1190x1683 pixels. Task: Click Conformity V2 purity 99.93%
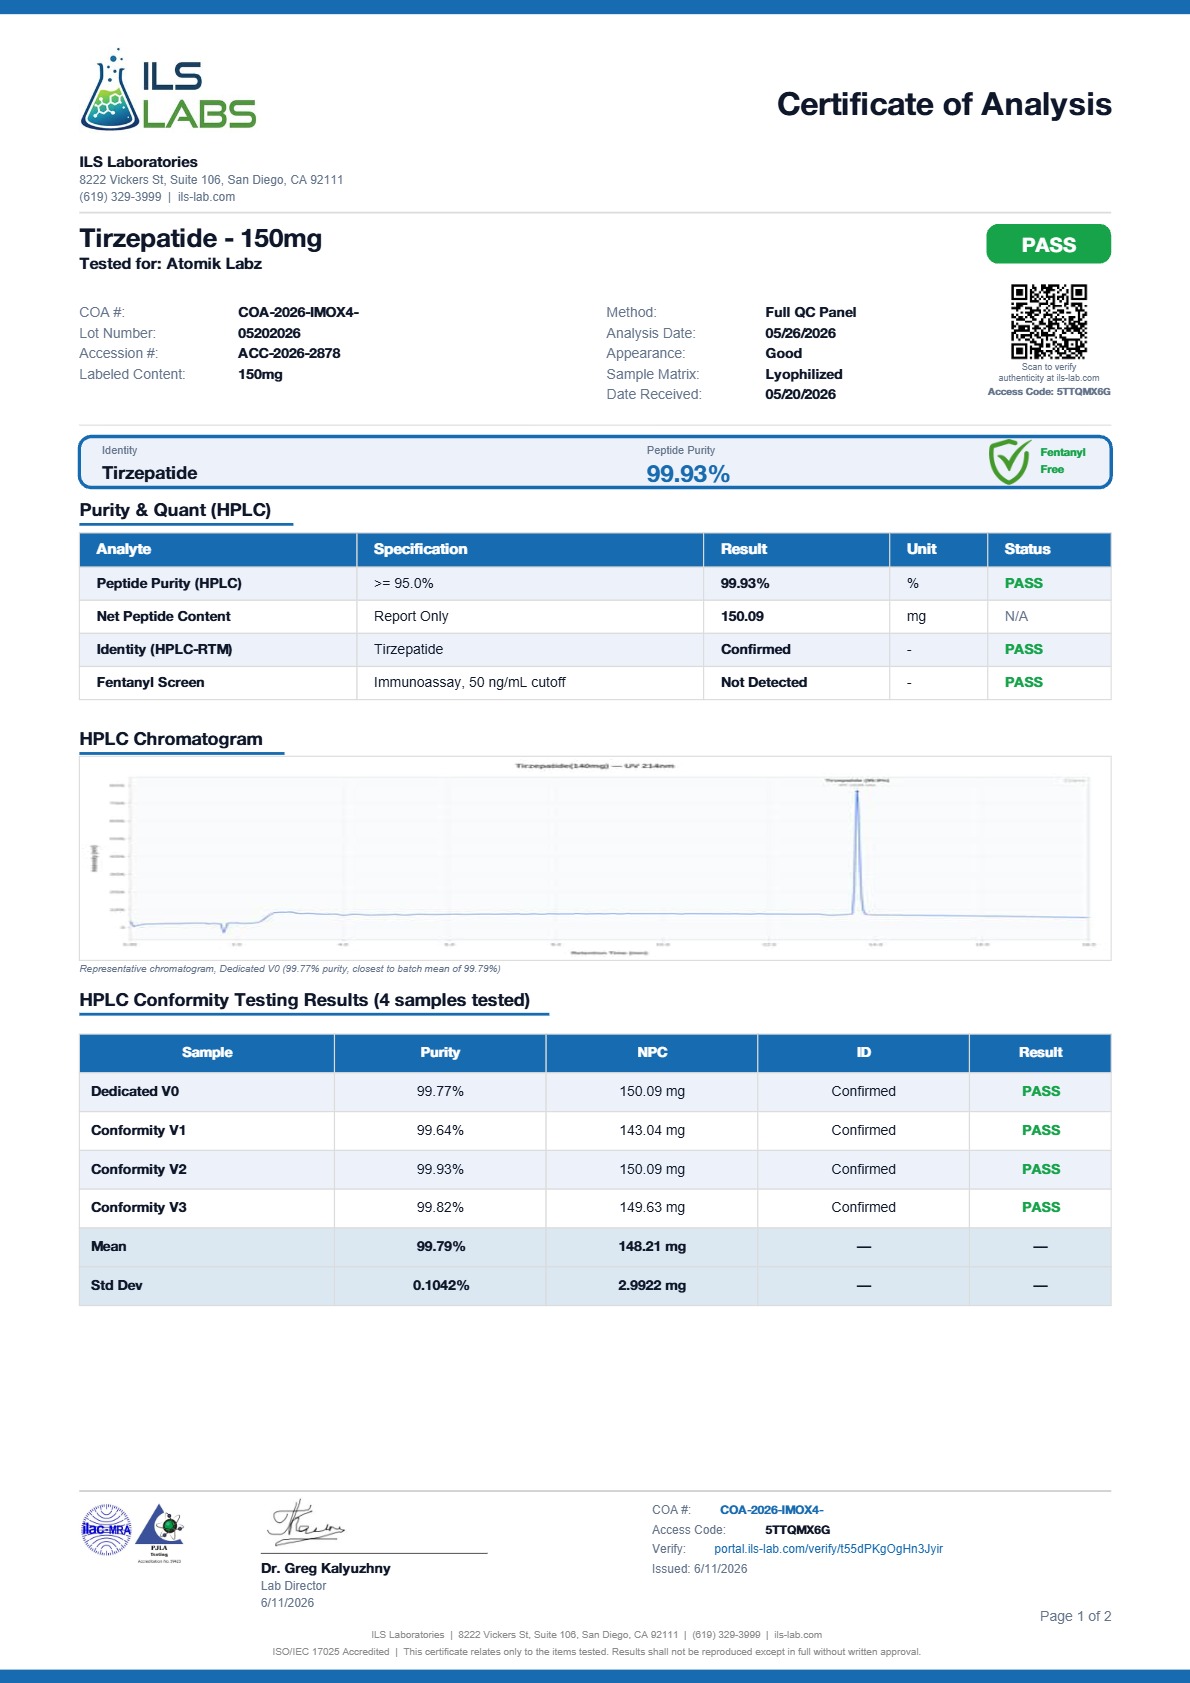click(440, 1169)
